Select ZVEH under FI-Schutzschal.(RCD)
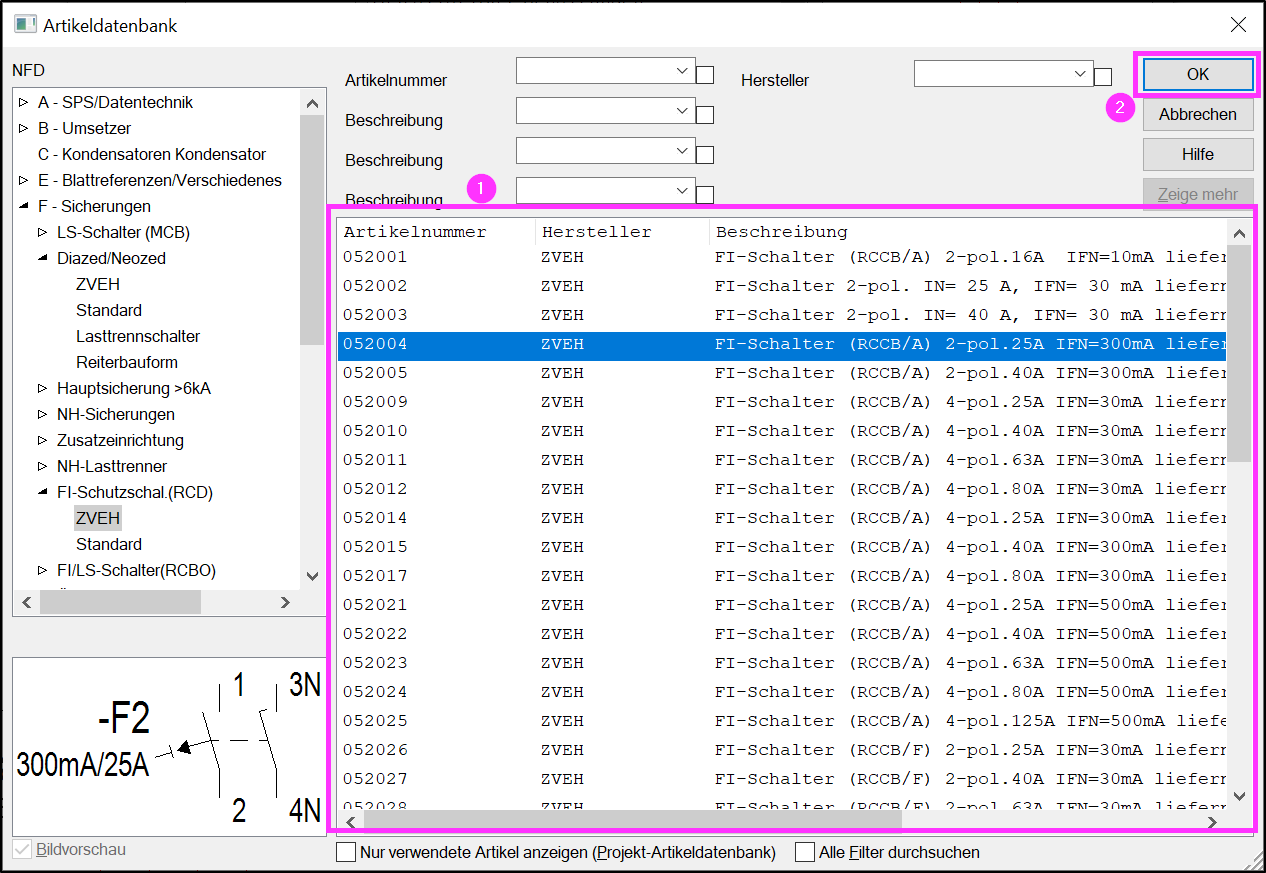 point(98,518)
